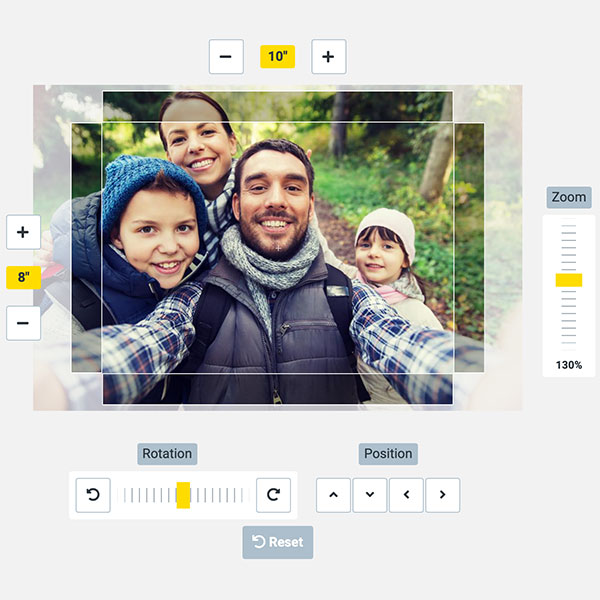Click the Position label
Image resolution: width=600 pixels, height=600 pixels.
(388, 454)
